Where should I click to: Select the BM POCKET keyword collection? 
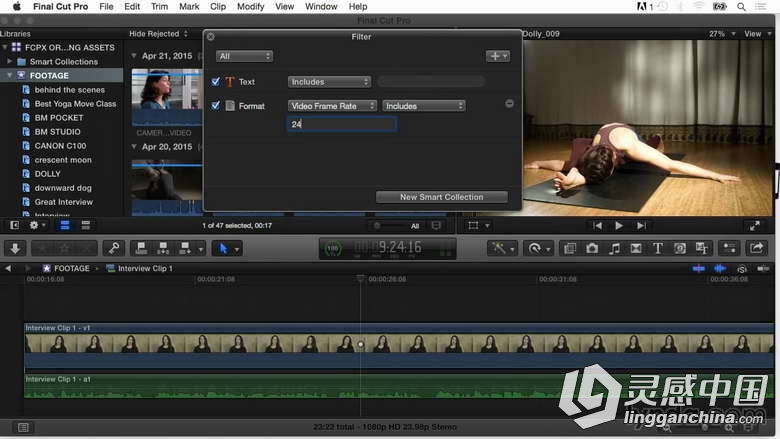click(x=59, y=118)
